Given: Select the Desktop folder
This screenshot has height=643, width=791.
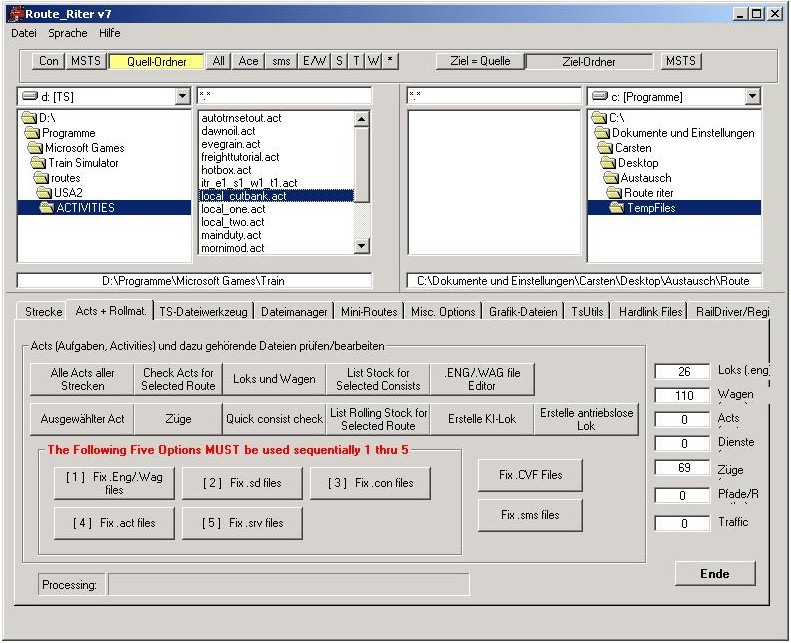Looking at the screenshot, I should 630,163.
